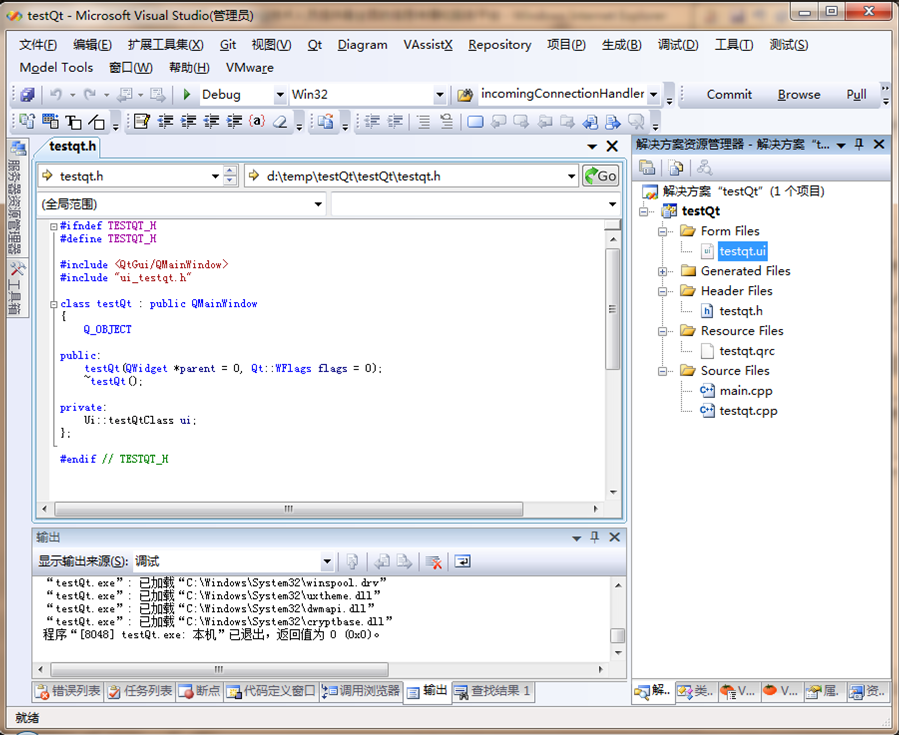This screenshot has height=736, width=900.
Task: Click the Properties icon in Solution Explorer toolbar
Action: coord(648,168)
